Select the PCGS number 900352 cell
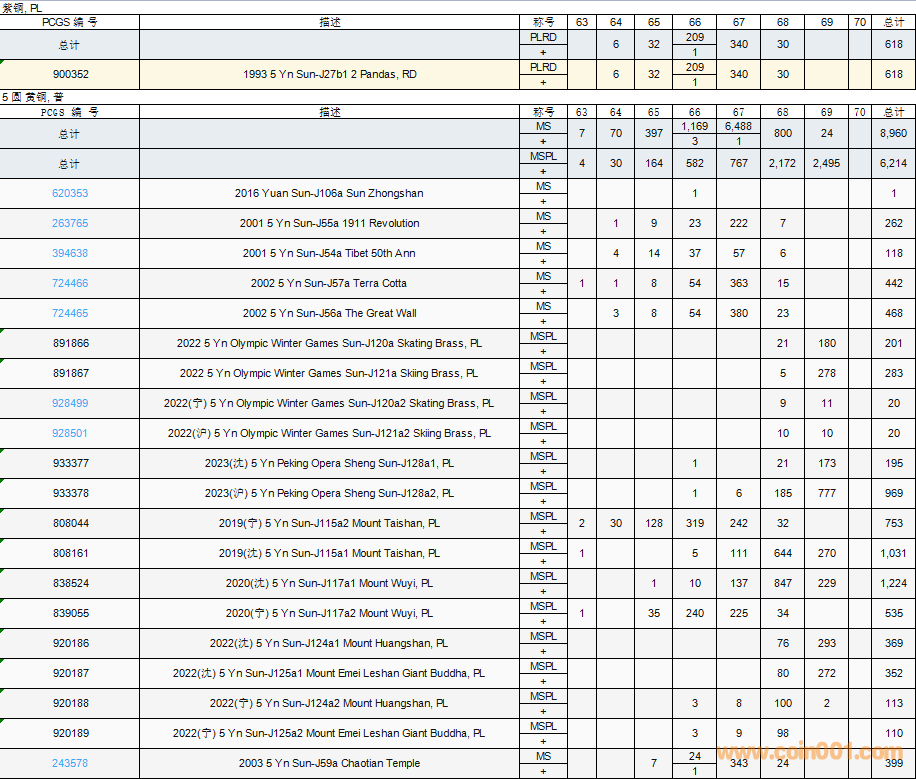Image resolution: width=916 pixels, height=779 pixels. click(70, 74)
